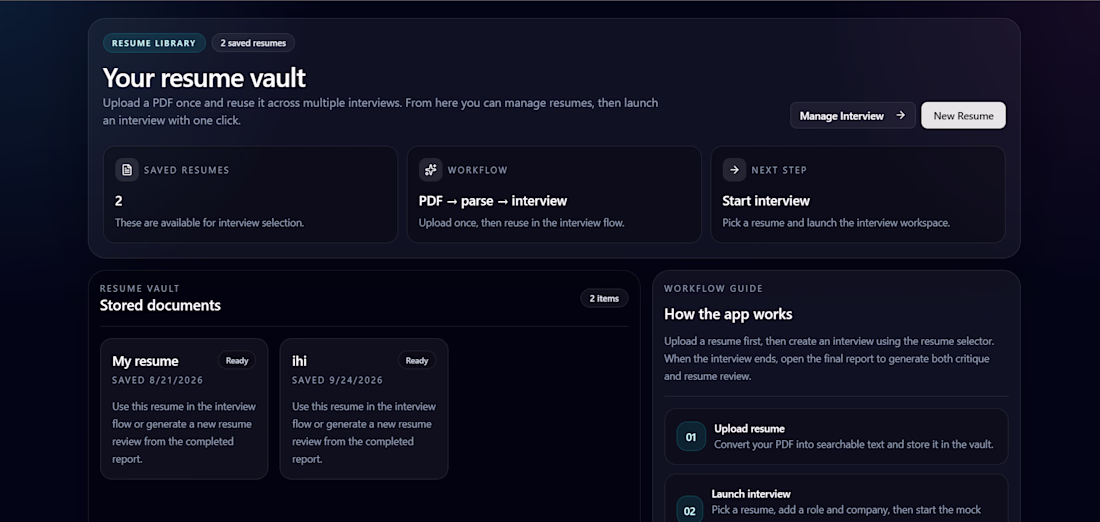The image size is (1100, 522).
Task: Open the ihi resume card
Action: pyautogui.click(x=363, y=409)
